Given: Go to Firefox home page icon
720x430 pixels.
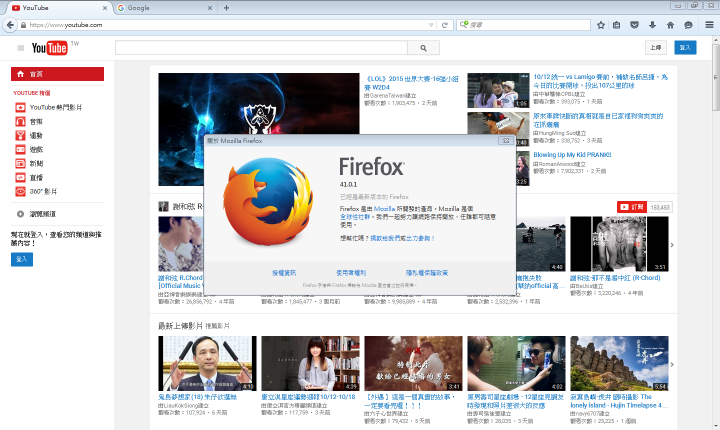Looking at the screenshot, I should [670, 25].
